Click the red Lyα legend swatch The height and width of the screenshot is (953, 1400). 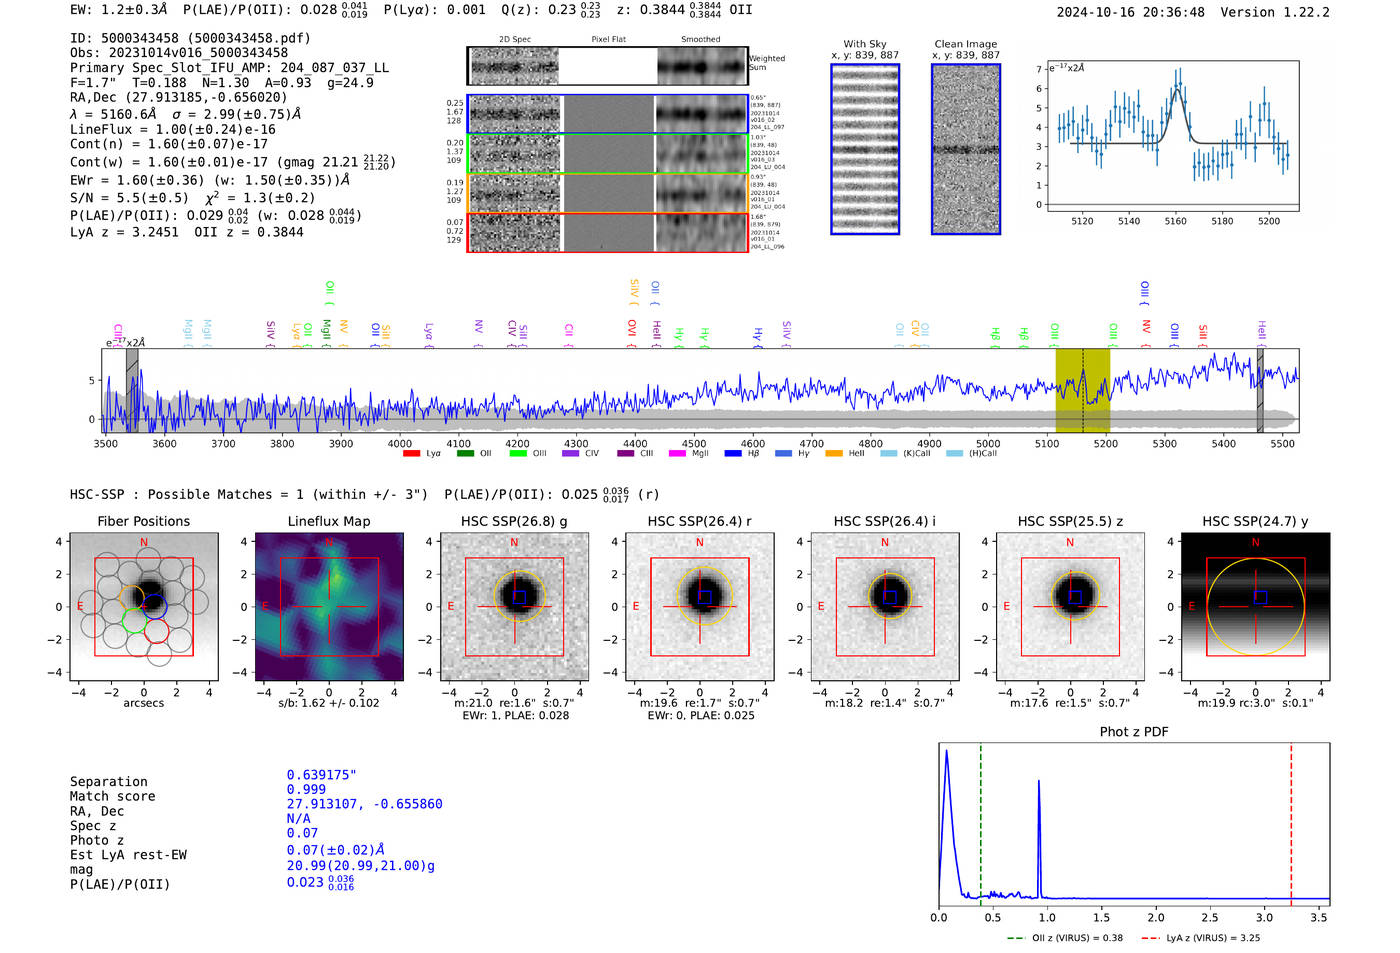411,453
